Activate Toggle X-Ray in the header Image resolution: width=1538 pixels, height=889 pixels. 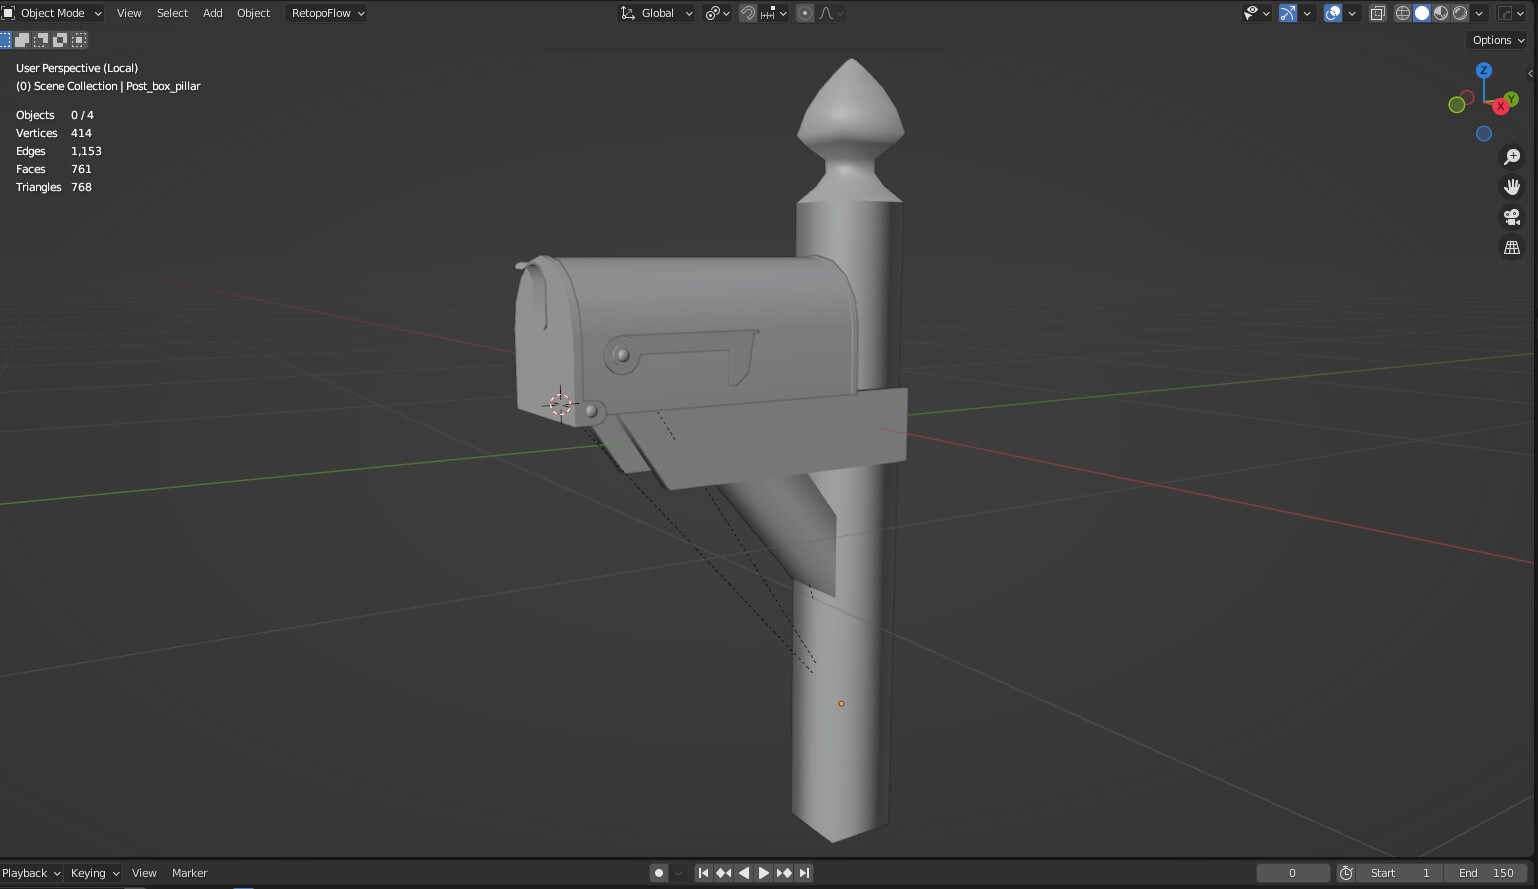(1377, 12)
